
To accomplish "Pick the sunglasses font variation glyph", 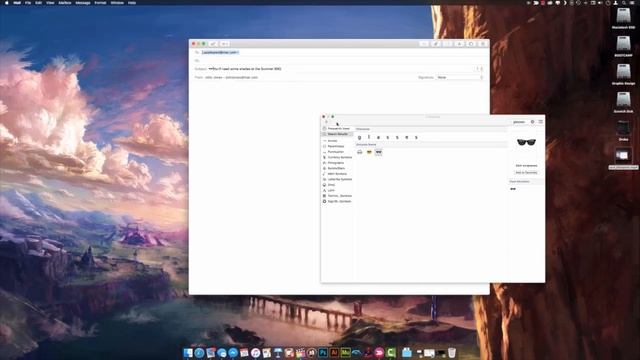I will (x=513, y=189).
